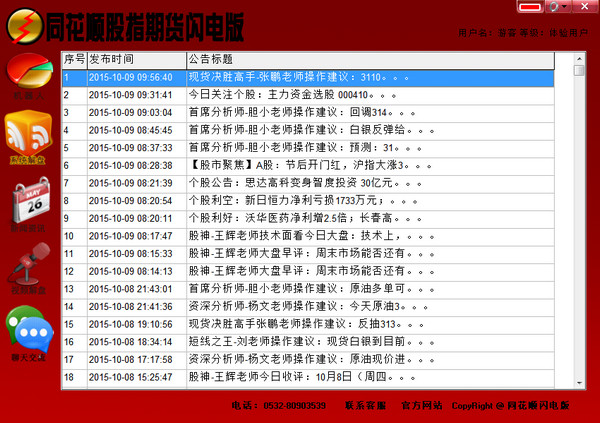Image resolution: width=600 pixels, height=423 pixels.
Task: Click timestamp 2015-10-09 09:31:41
Action: pyautogui.click(x=130, y=95)
